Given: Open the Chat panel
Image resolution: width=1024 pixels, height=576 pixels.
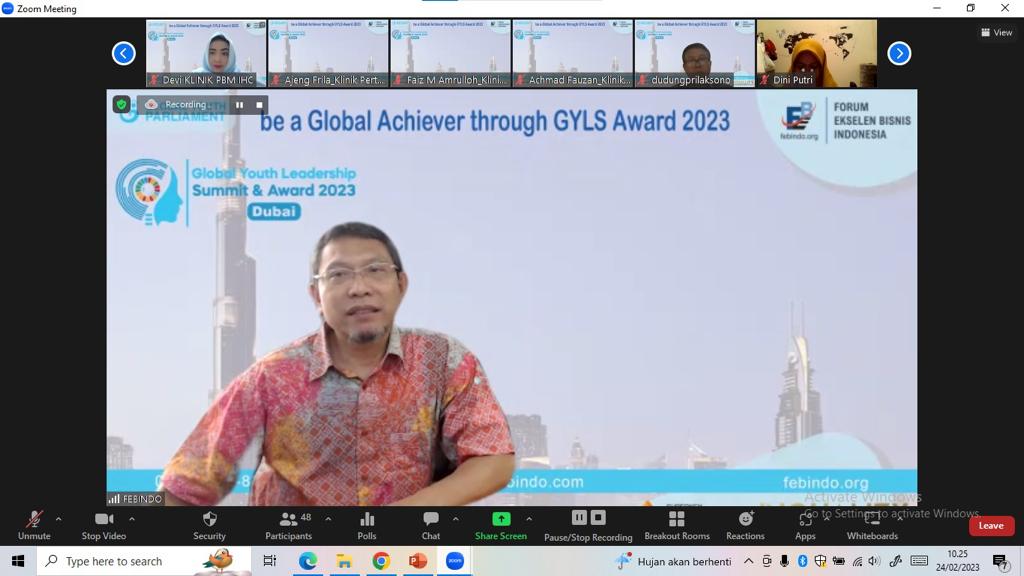Looking at the screenshot, I should pyautogui.click(x=431, y=526).
